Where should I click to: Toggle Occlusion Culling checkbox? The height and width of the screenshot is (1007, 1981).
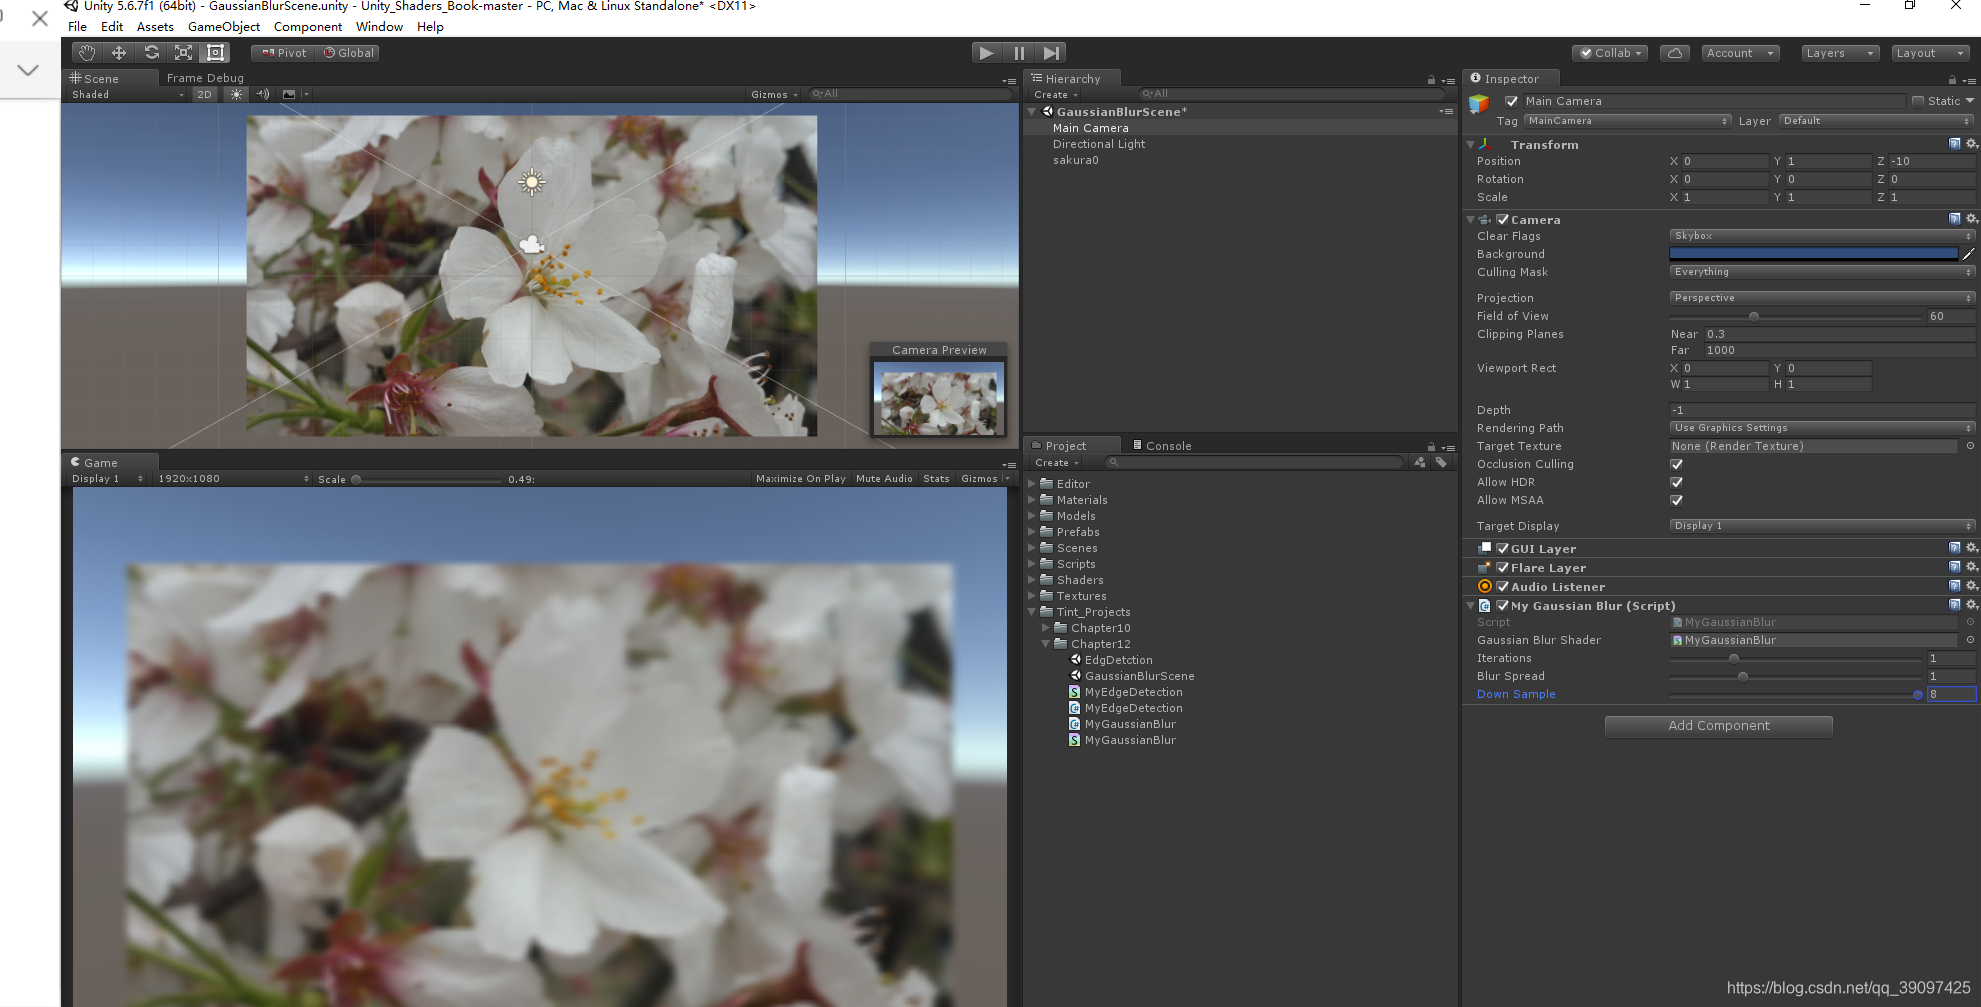[1677, 464]
